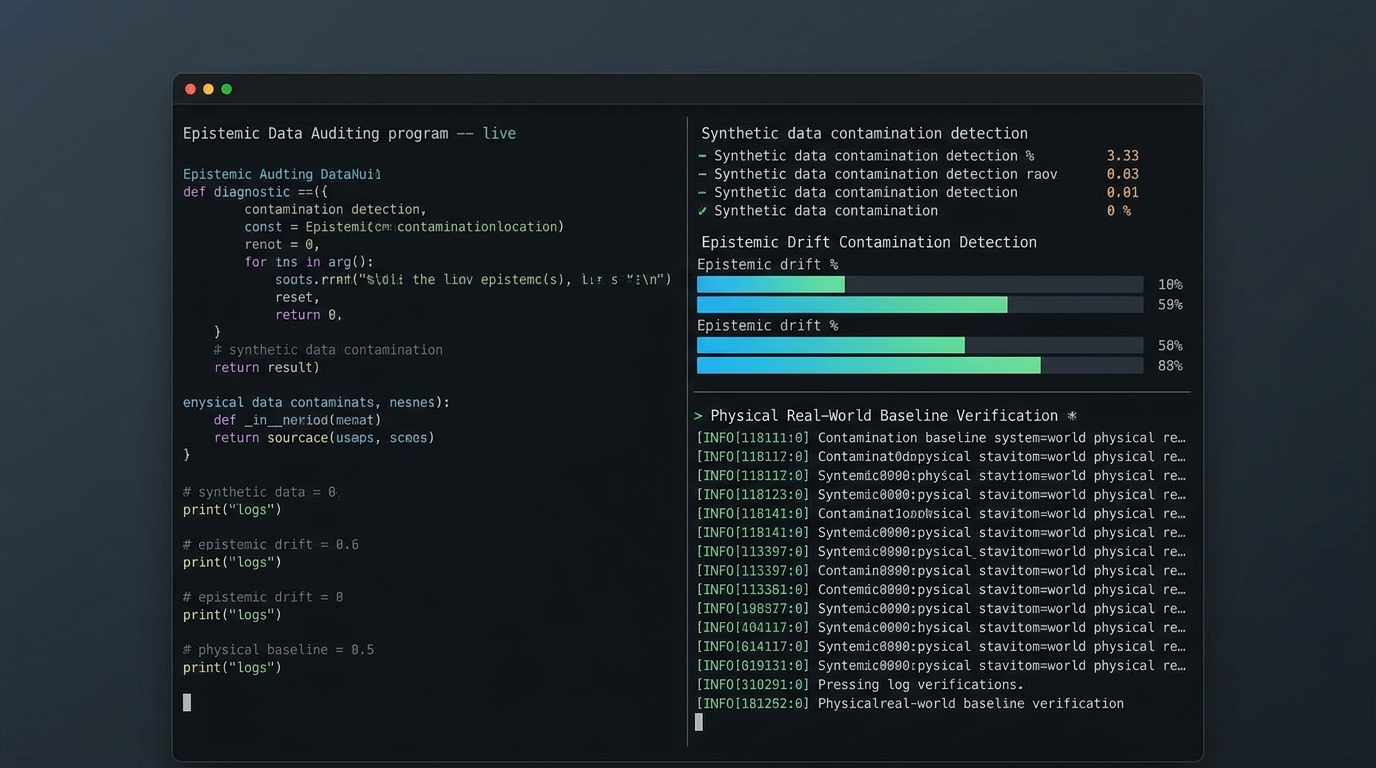
Task: Click the "return result)" code line
Action: pyautogui.click(x=267, y=368)
